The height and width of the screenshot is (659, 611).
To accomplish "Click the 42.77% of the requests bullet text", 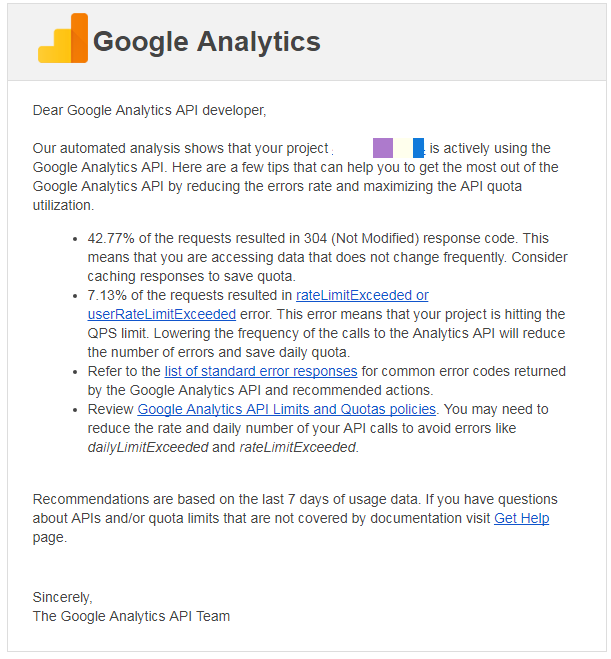I will [x=327, y=257].
